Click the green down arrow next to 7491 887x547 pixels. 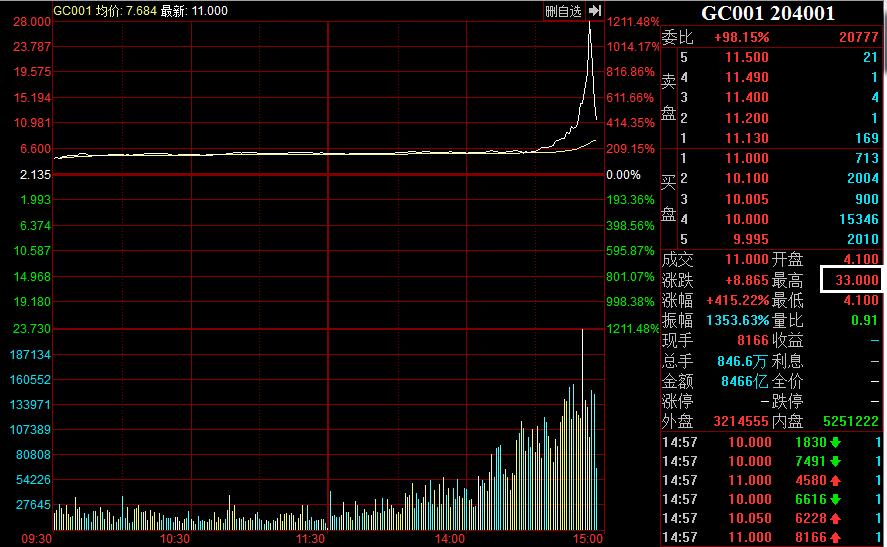click(x=834, y=461)
